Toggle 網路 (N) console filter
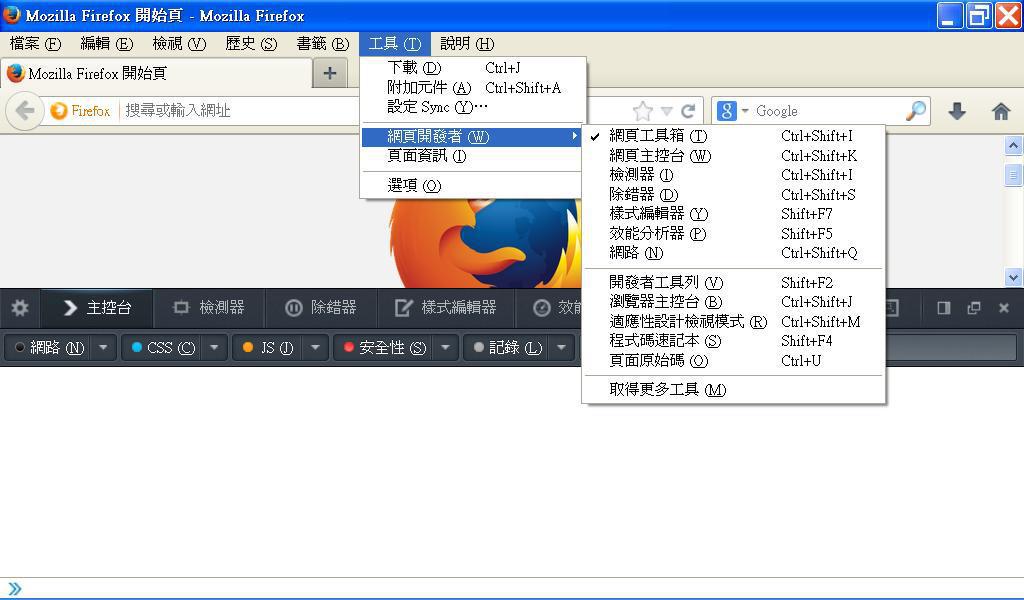1024x600 pixels. click(x=48, y=348)
